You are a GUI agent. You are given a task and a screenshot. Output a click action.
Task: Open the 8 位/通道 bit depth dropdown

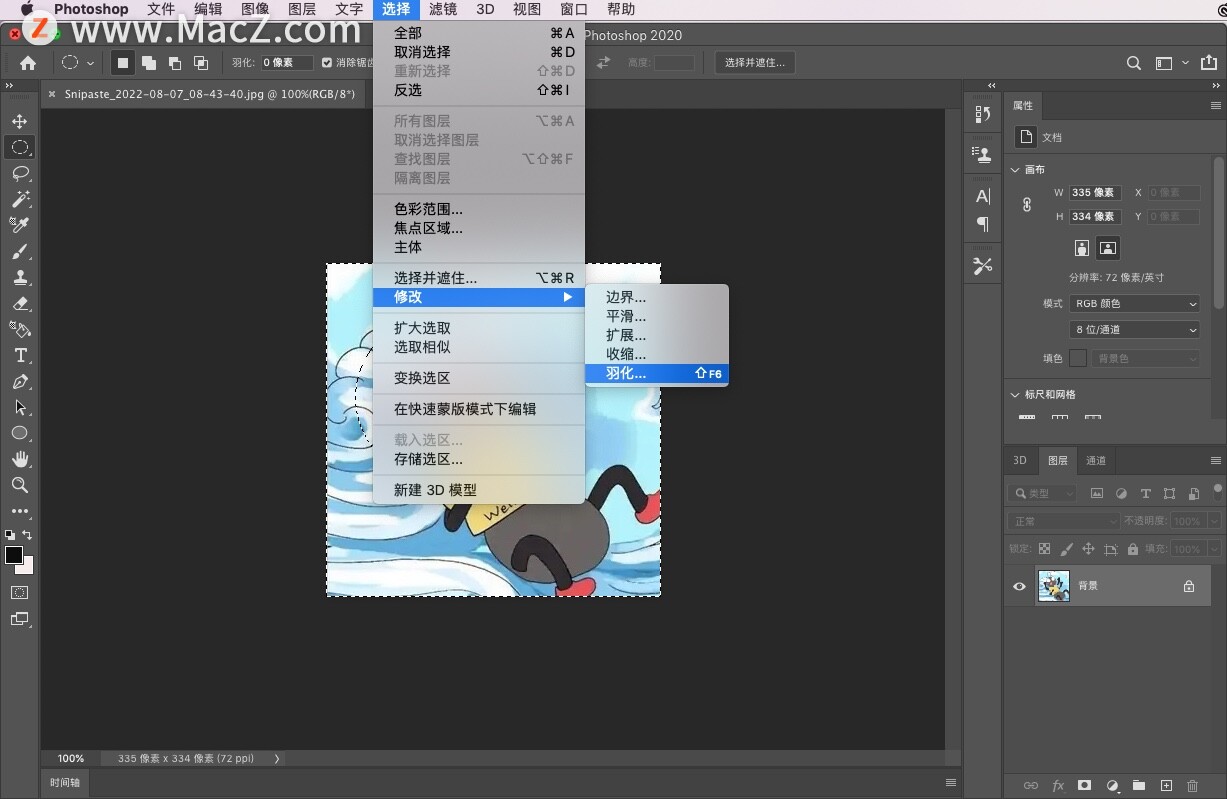point(1134,330)
